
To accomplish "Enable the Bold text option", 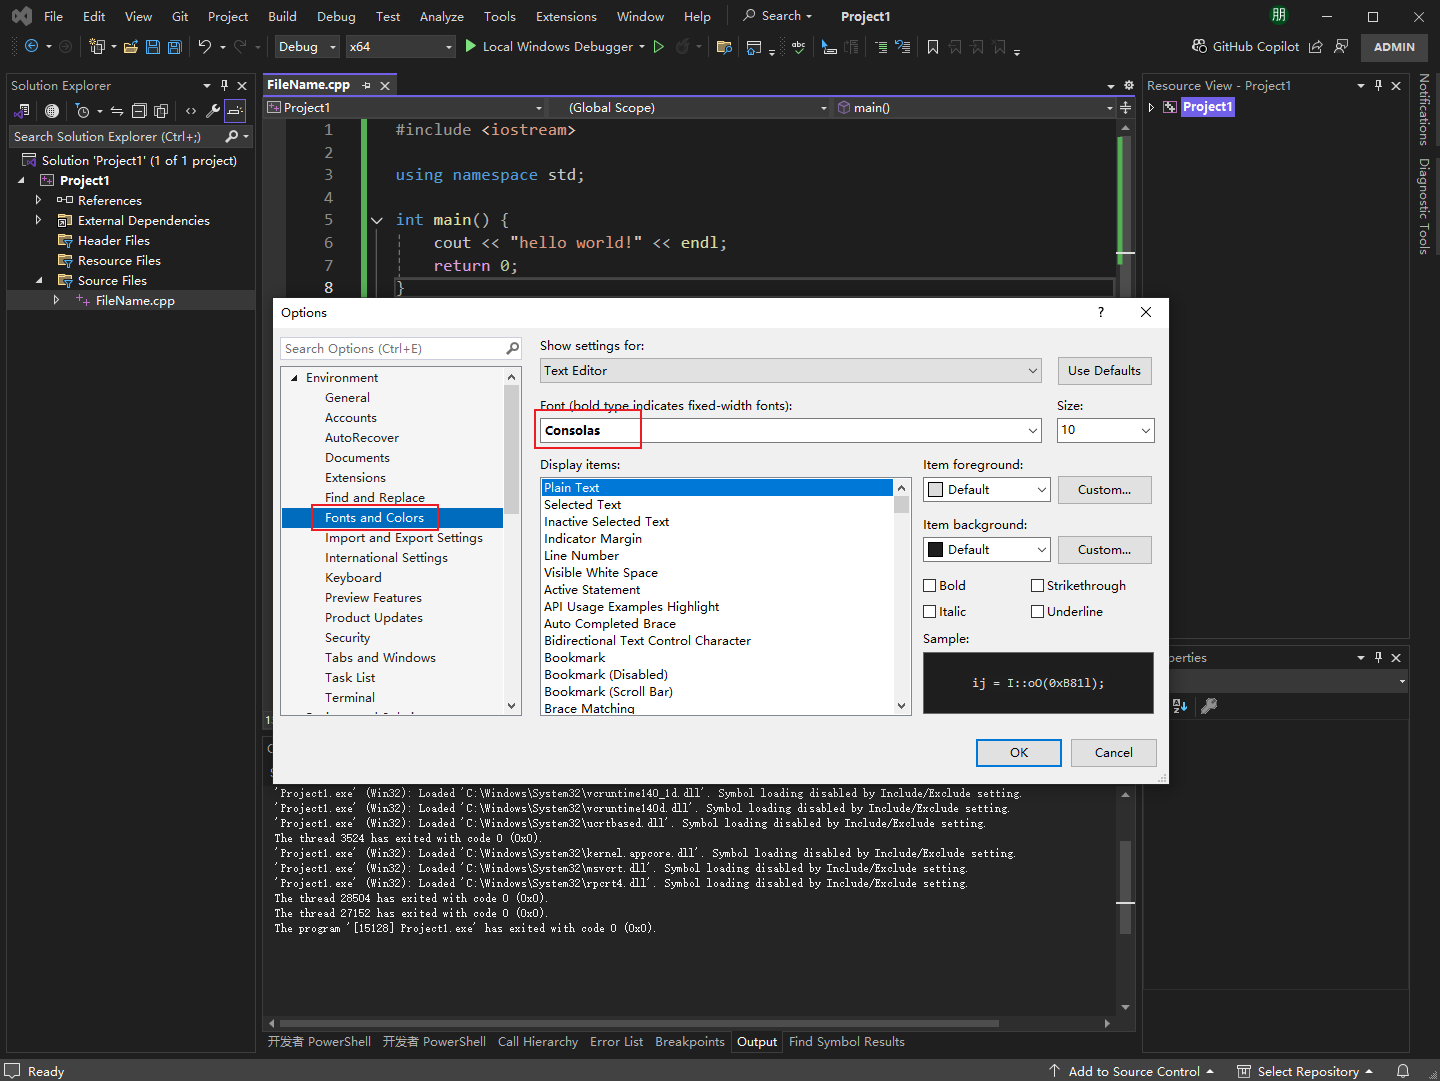I will coord(929,585).
